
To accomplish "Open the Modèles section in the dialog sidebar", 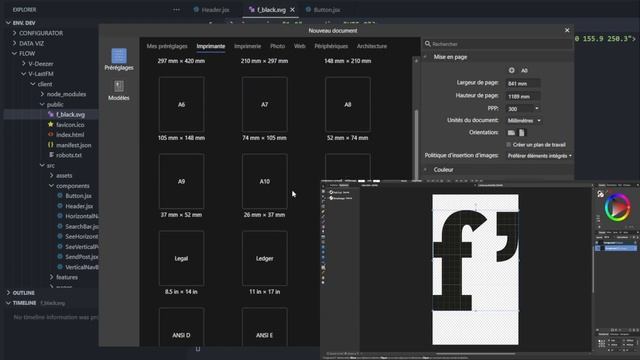I will [119, 91].
